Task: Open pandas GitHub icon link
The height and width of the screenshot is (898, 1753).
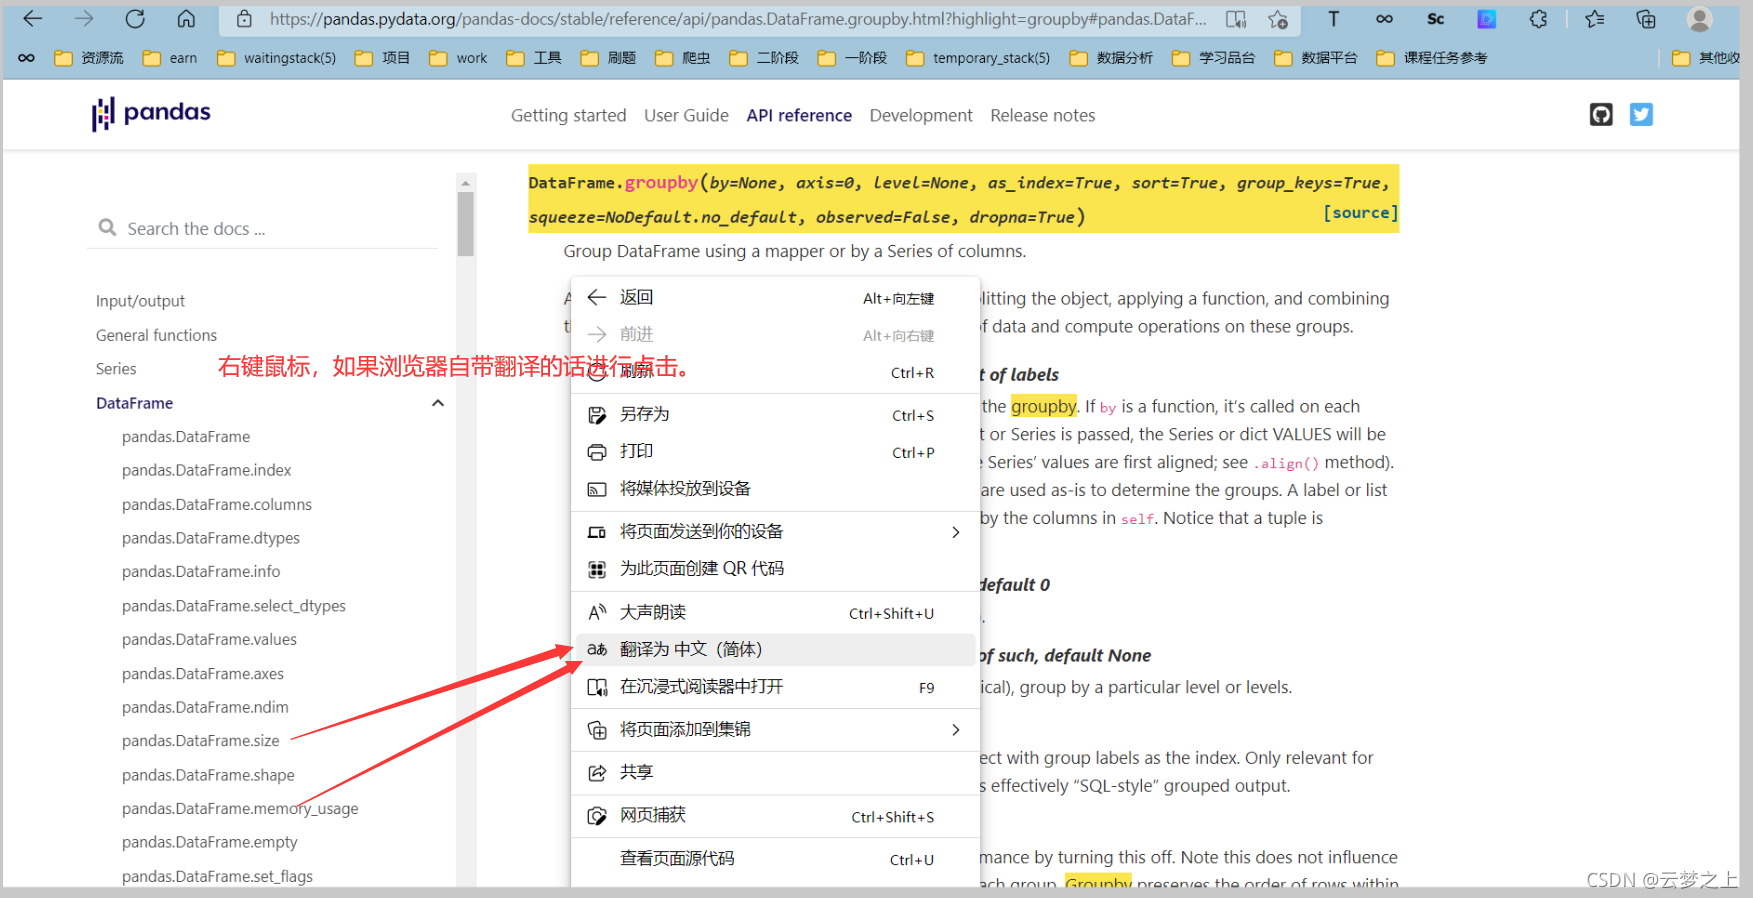Action: click(1601, 115)
